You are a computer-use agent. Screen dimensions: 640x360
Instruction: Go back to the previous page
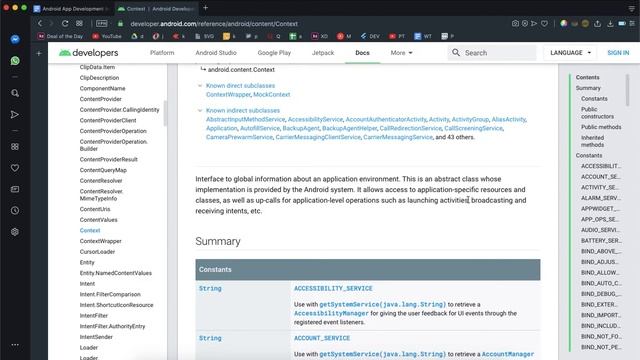pyautogui.click(x=40, y=24)
